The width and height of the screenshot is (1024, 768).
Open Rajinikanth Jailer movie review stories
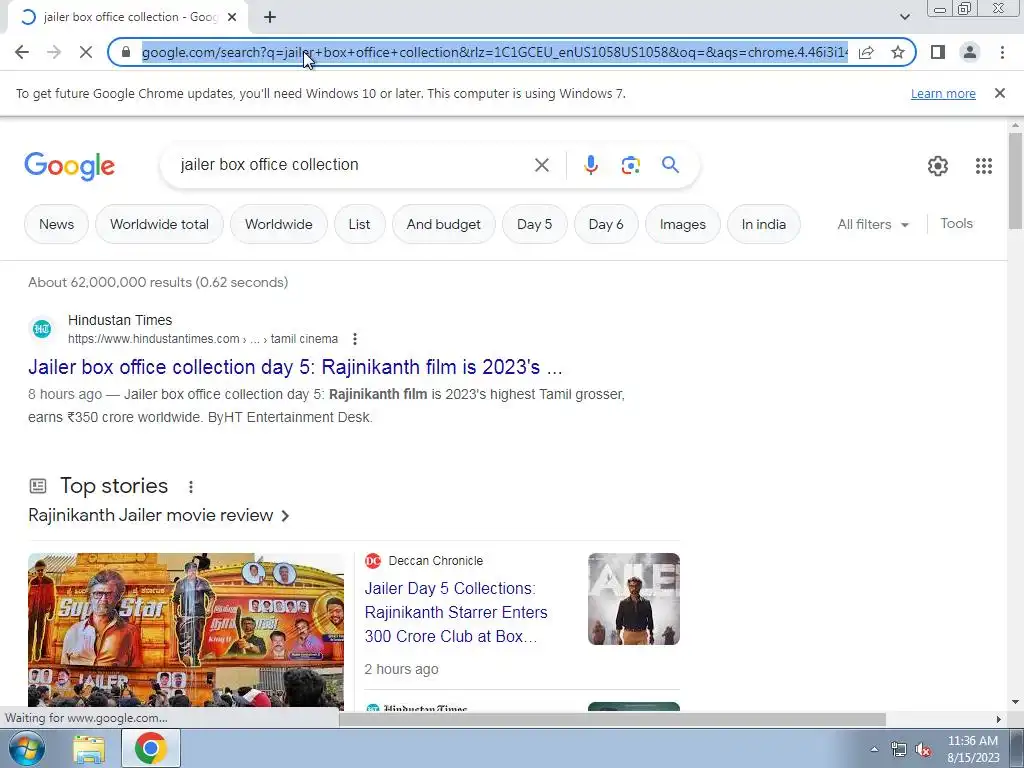pos(159,515)
